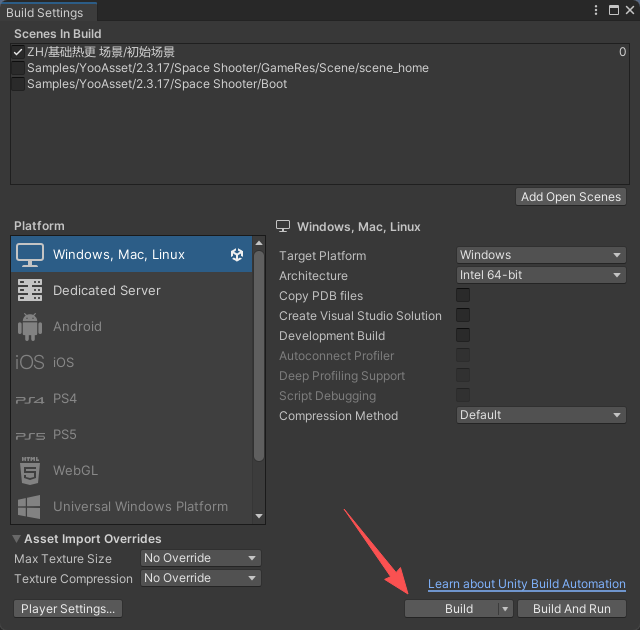Viewport: 640px width, 630px height.
Task: Select the scene_home scene path text
Action: [x=228, y=68]
